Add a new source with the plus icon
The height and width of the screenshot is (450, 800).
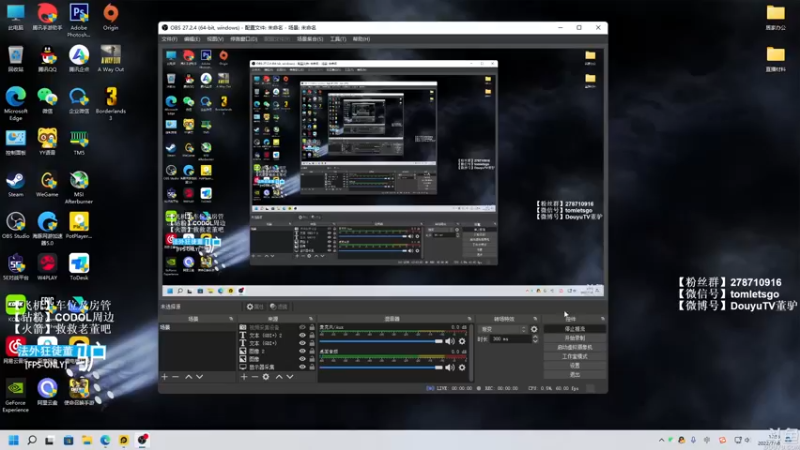(x=244, y=377)
